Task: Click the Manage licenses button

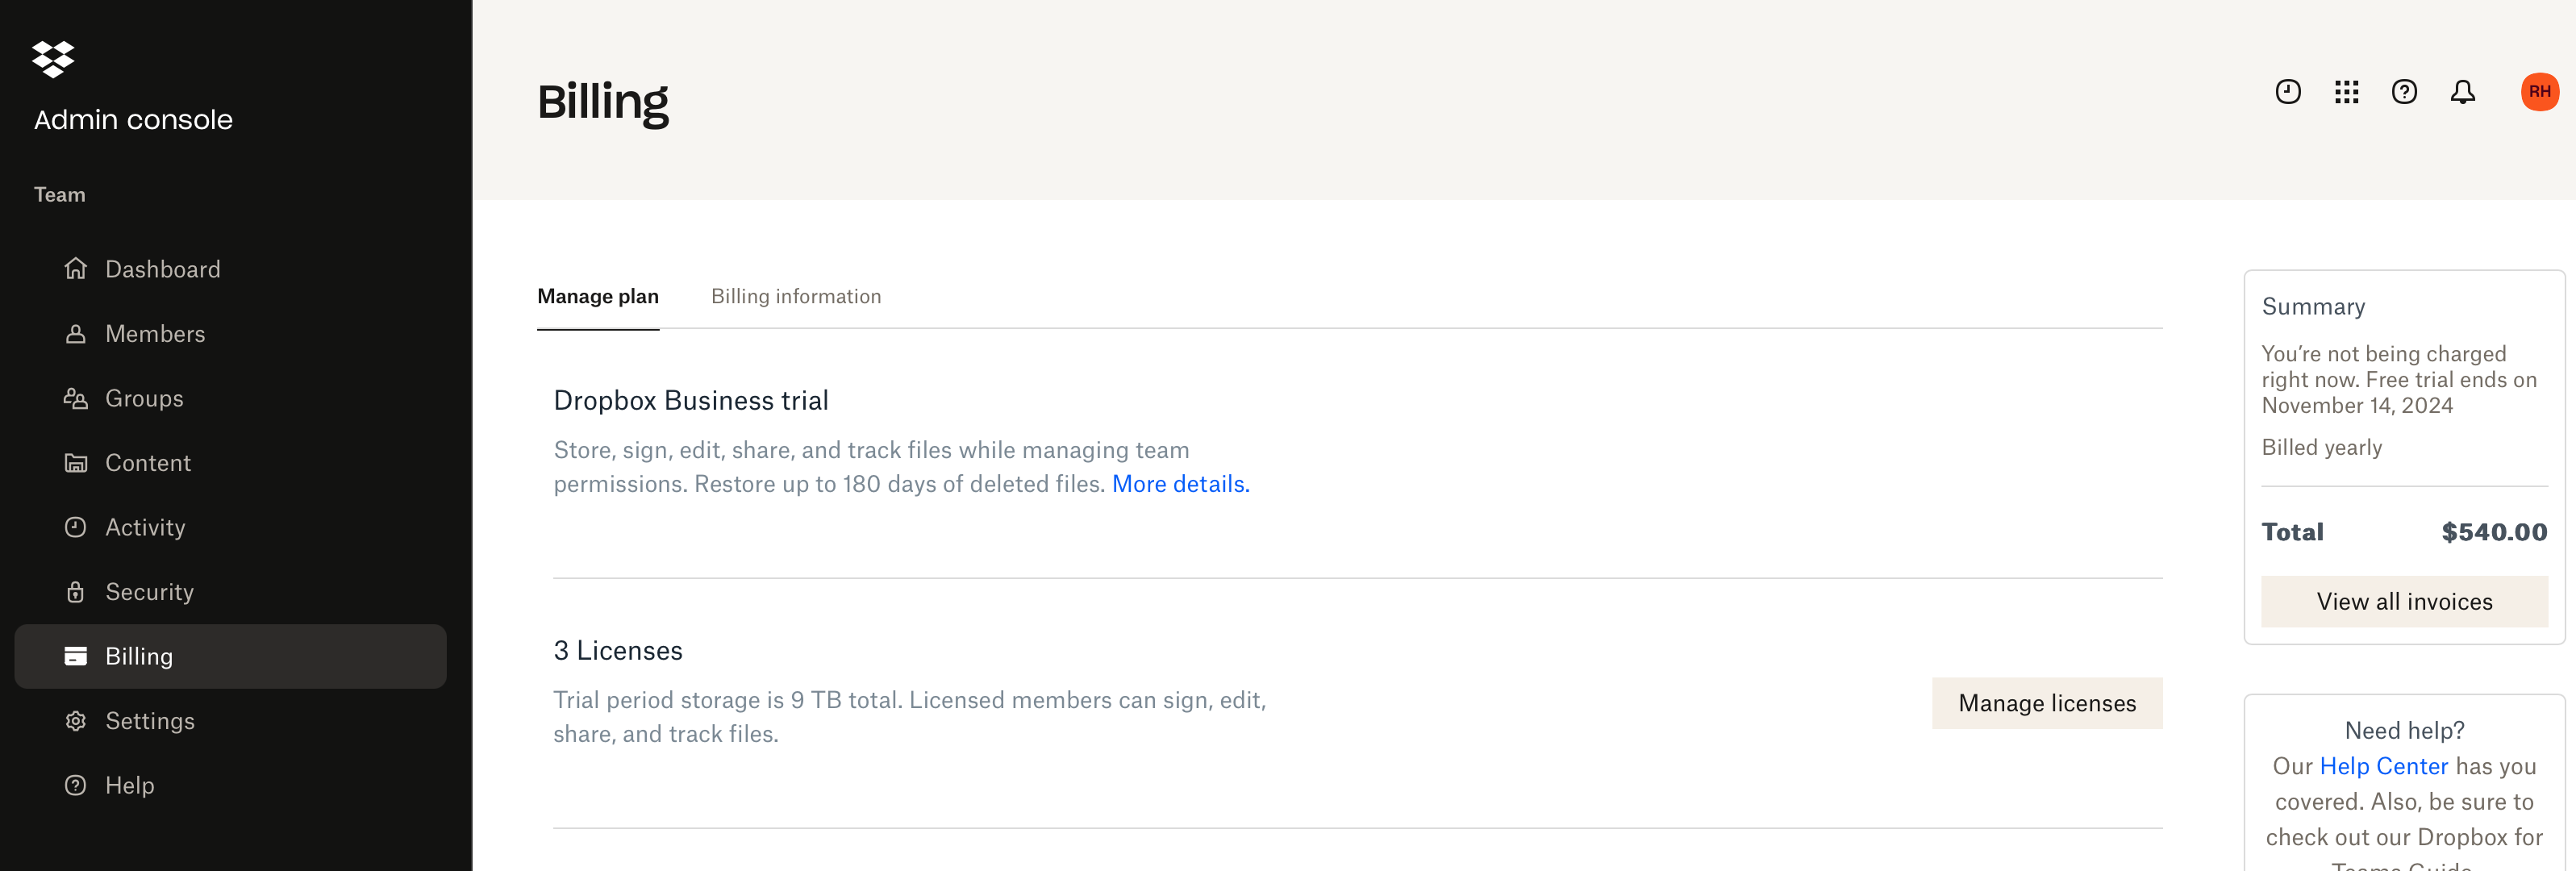Action: pos(2046,703)
